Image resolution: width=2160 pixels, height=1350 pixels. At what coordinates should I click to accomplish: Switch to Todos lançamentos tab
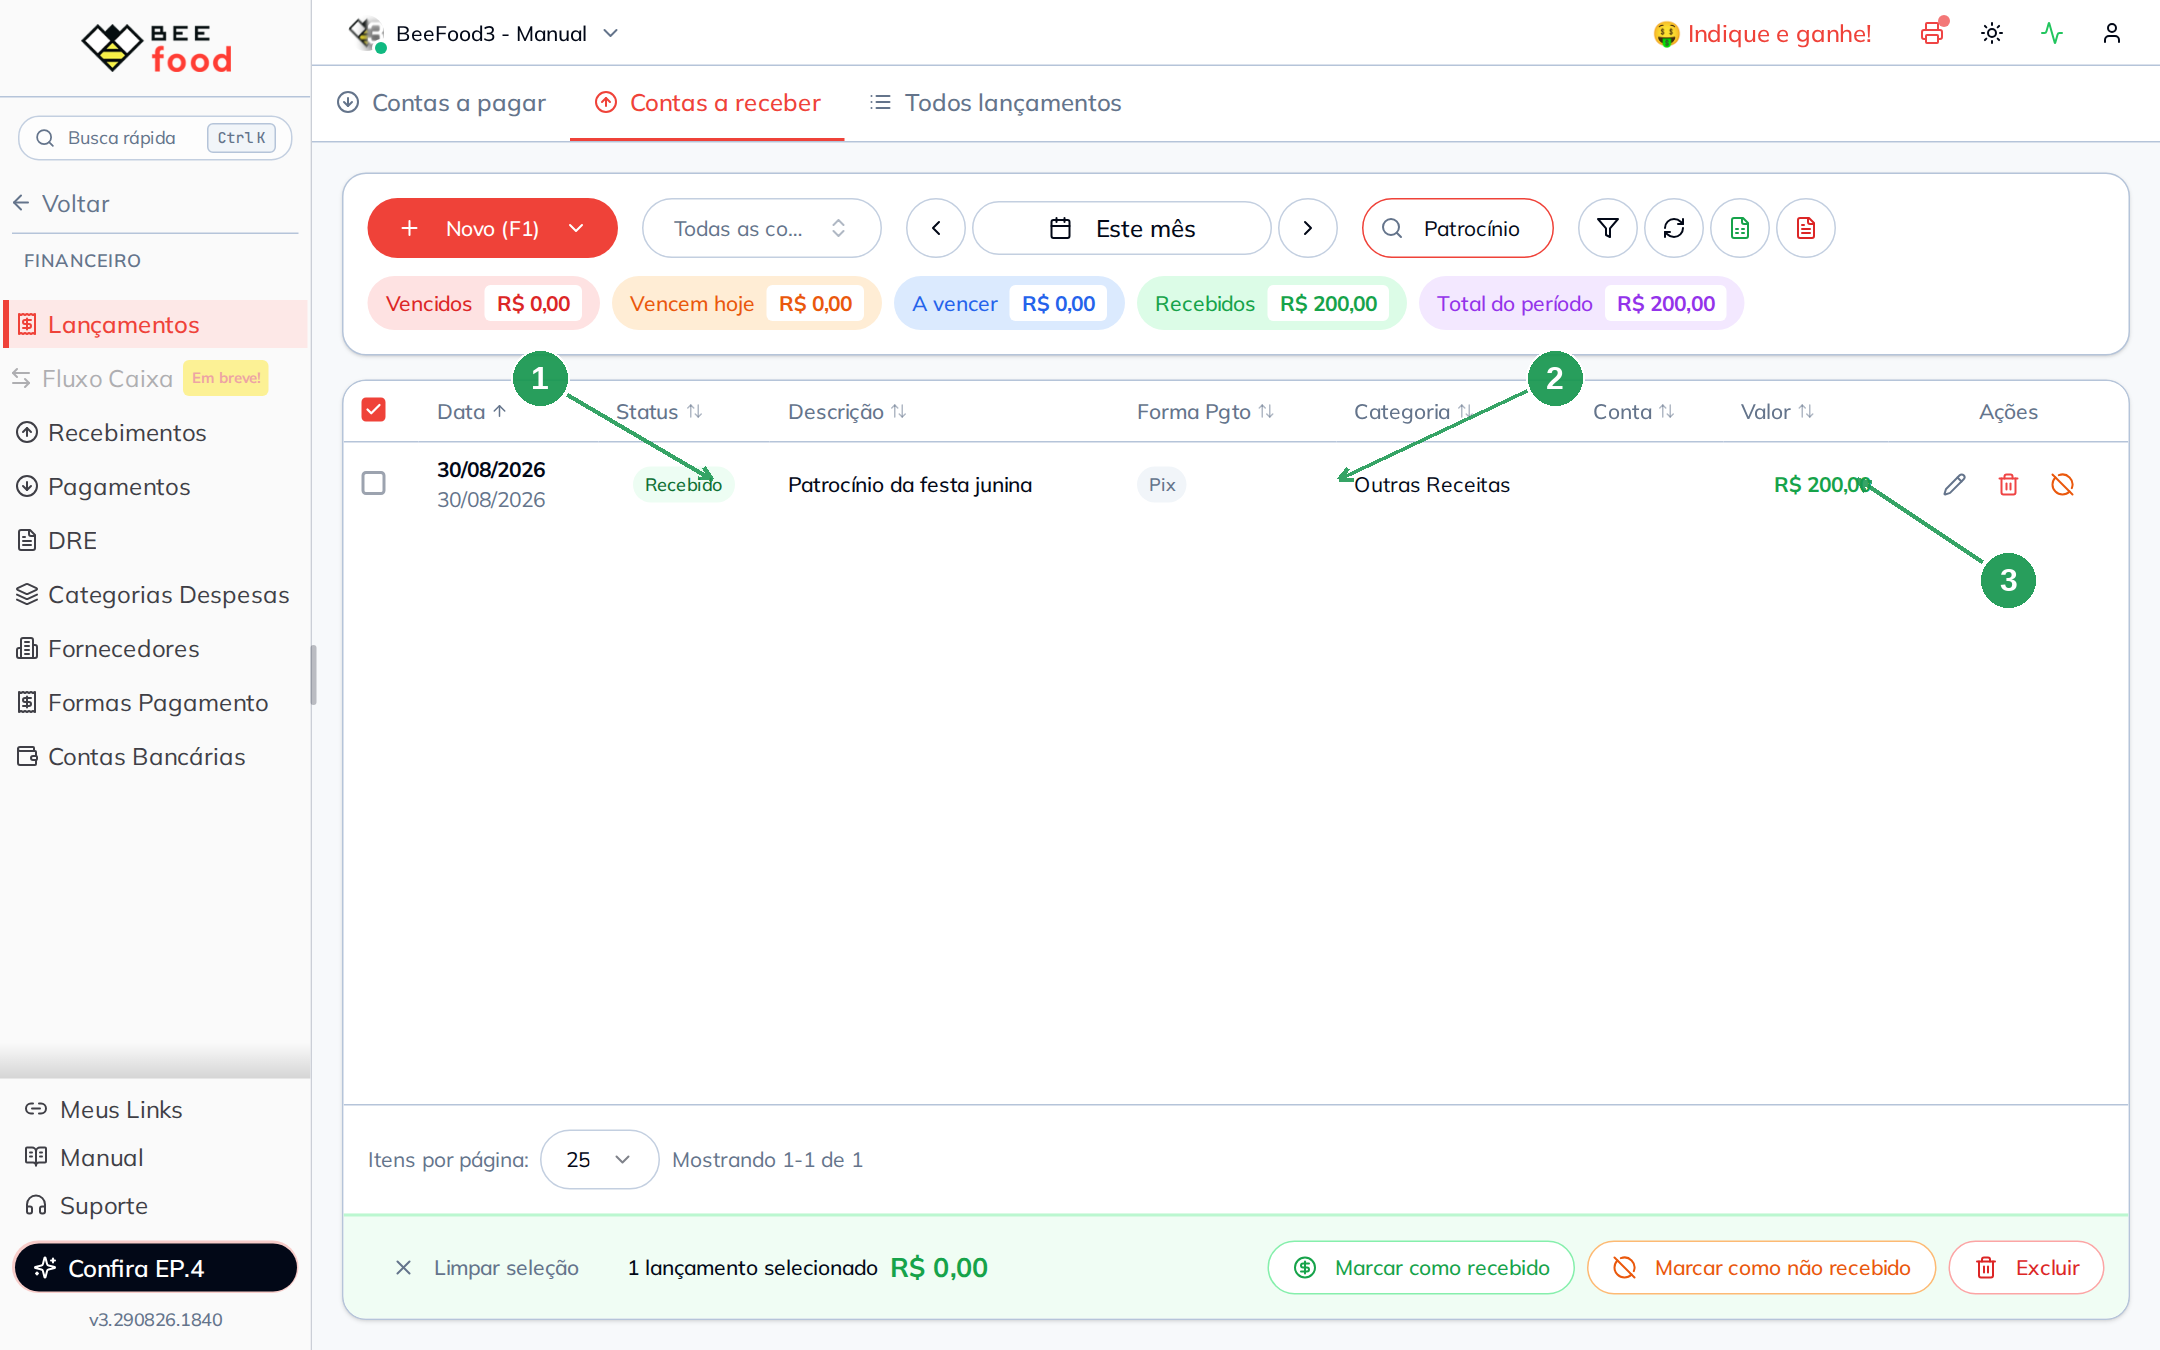(x=995, y=103)
